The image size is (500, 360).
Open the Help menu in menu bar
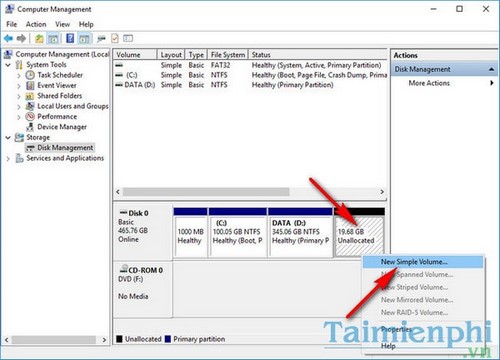tap(86, 24)
